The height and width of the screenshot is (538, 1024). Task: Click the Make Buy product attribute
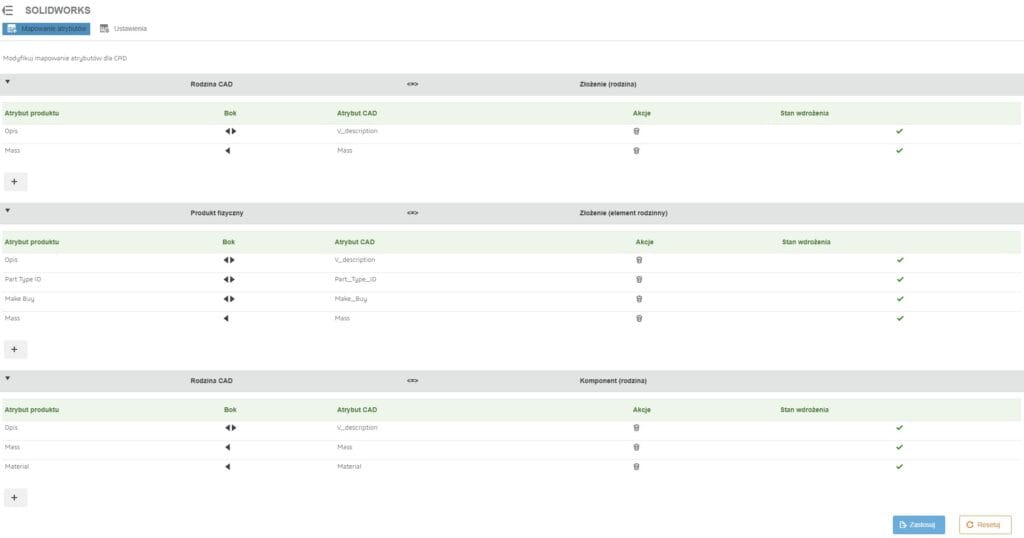[x=20, y=299]
